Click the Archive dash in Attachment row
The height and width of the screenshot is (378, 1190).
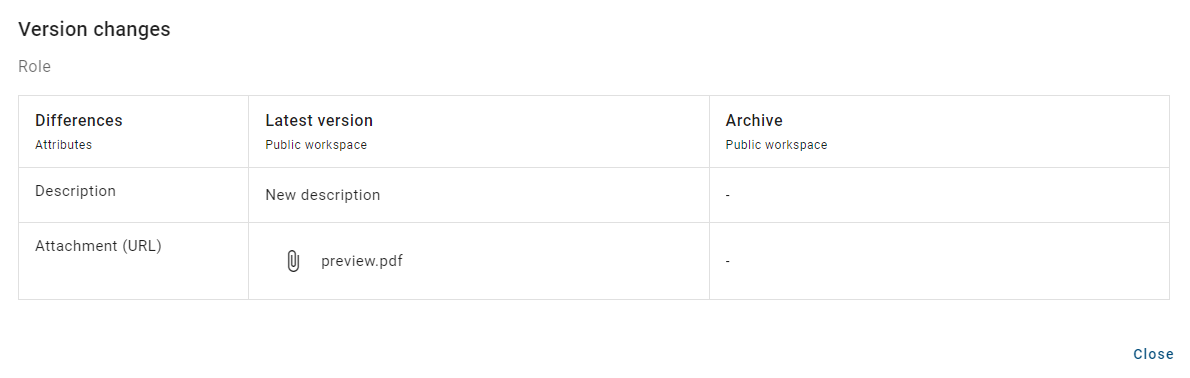coord(728,262)
